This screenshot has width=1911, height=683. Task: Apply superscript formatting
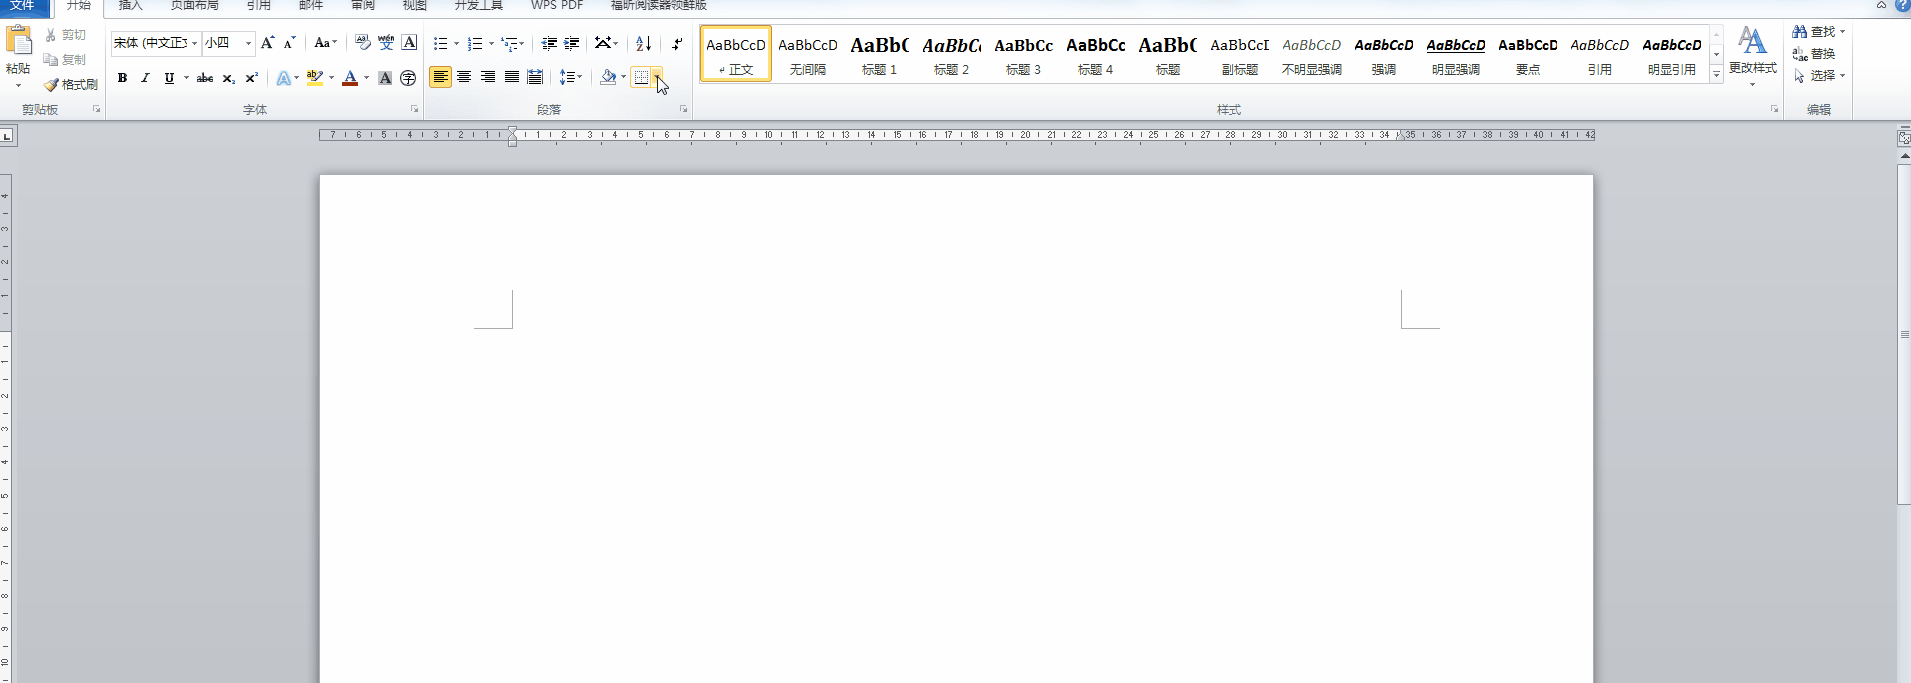(252, 78)
